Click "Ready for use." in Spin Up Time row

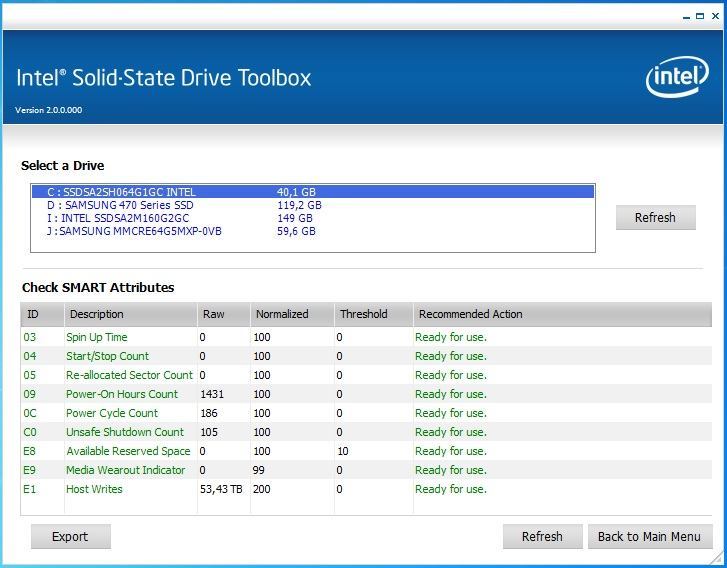pos(451,337)
